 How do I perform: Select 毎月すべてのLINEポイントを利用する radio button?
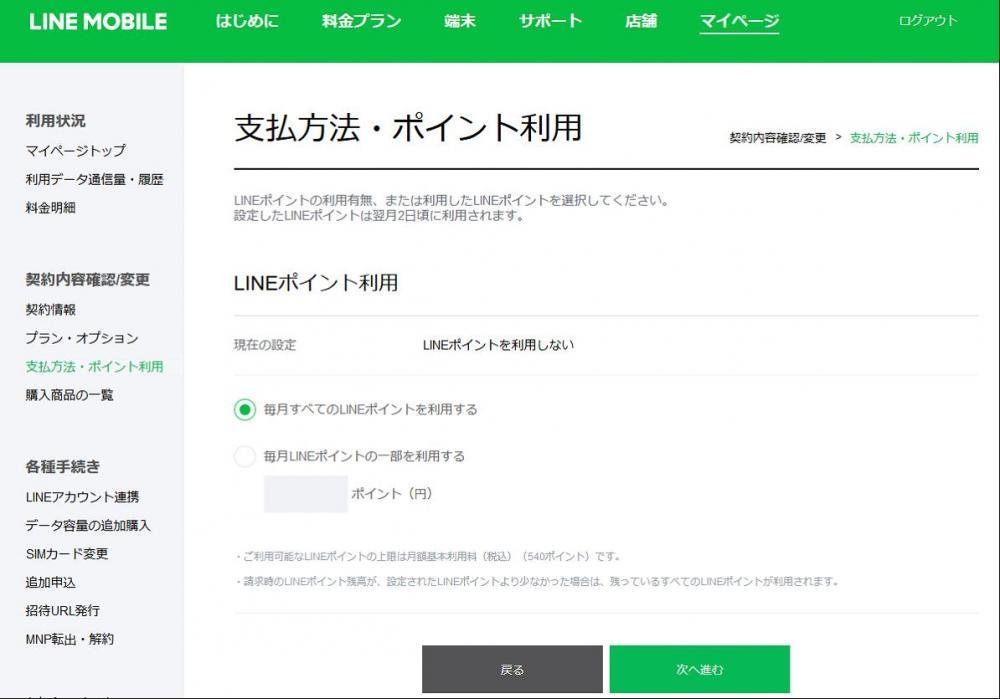point(245,409)
